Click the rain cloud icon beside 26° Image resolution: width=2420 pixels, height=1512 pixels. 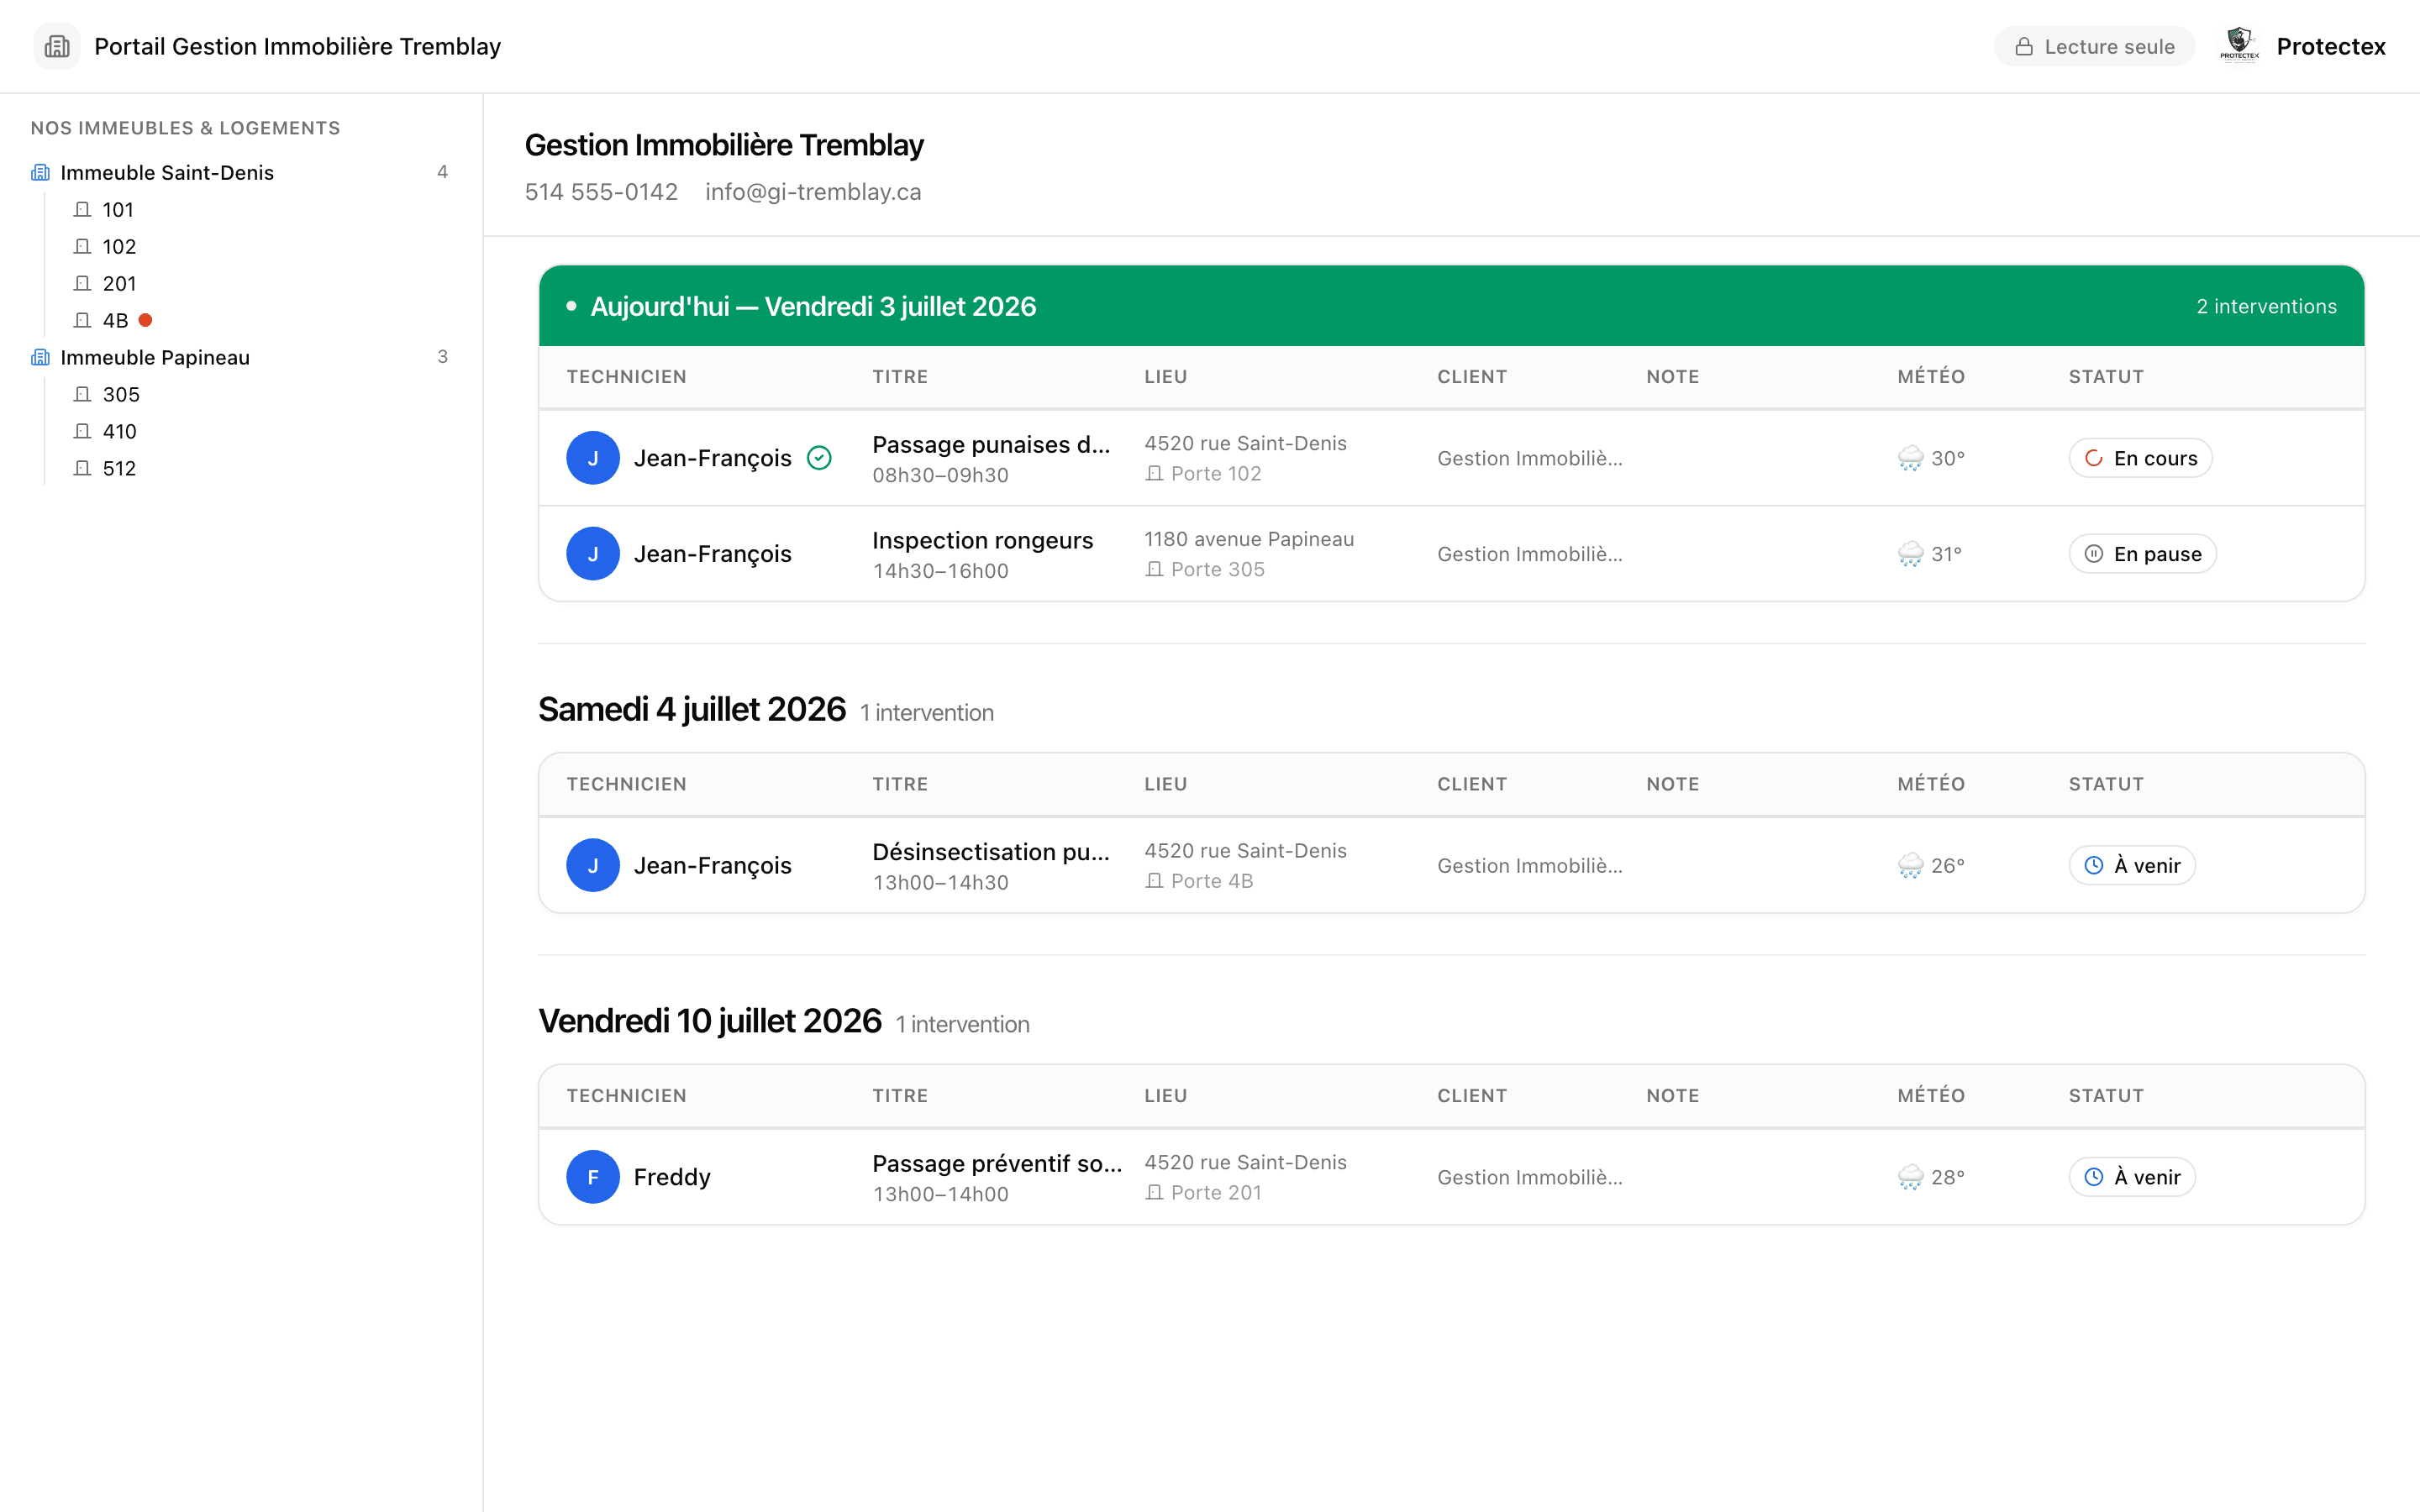coord(1910,866)
